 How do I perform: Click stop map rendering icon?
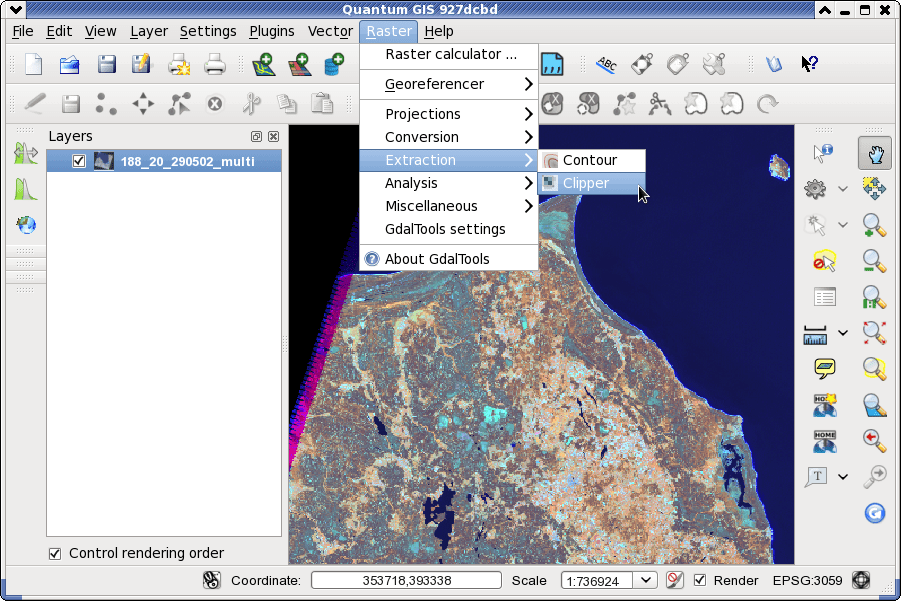tap(675, 580)
